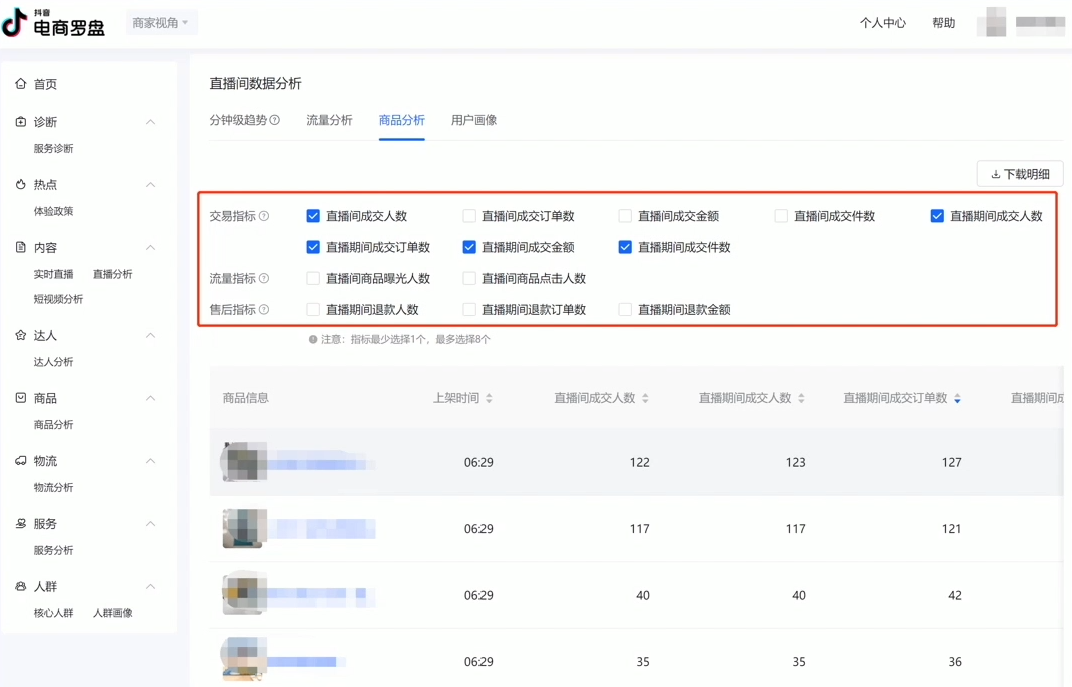Click product thumbnail in row with 122
The image size is (1072, 687).
pos(243,462)
